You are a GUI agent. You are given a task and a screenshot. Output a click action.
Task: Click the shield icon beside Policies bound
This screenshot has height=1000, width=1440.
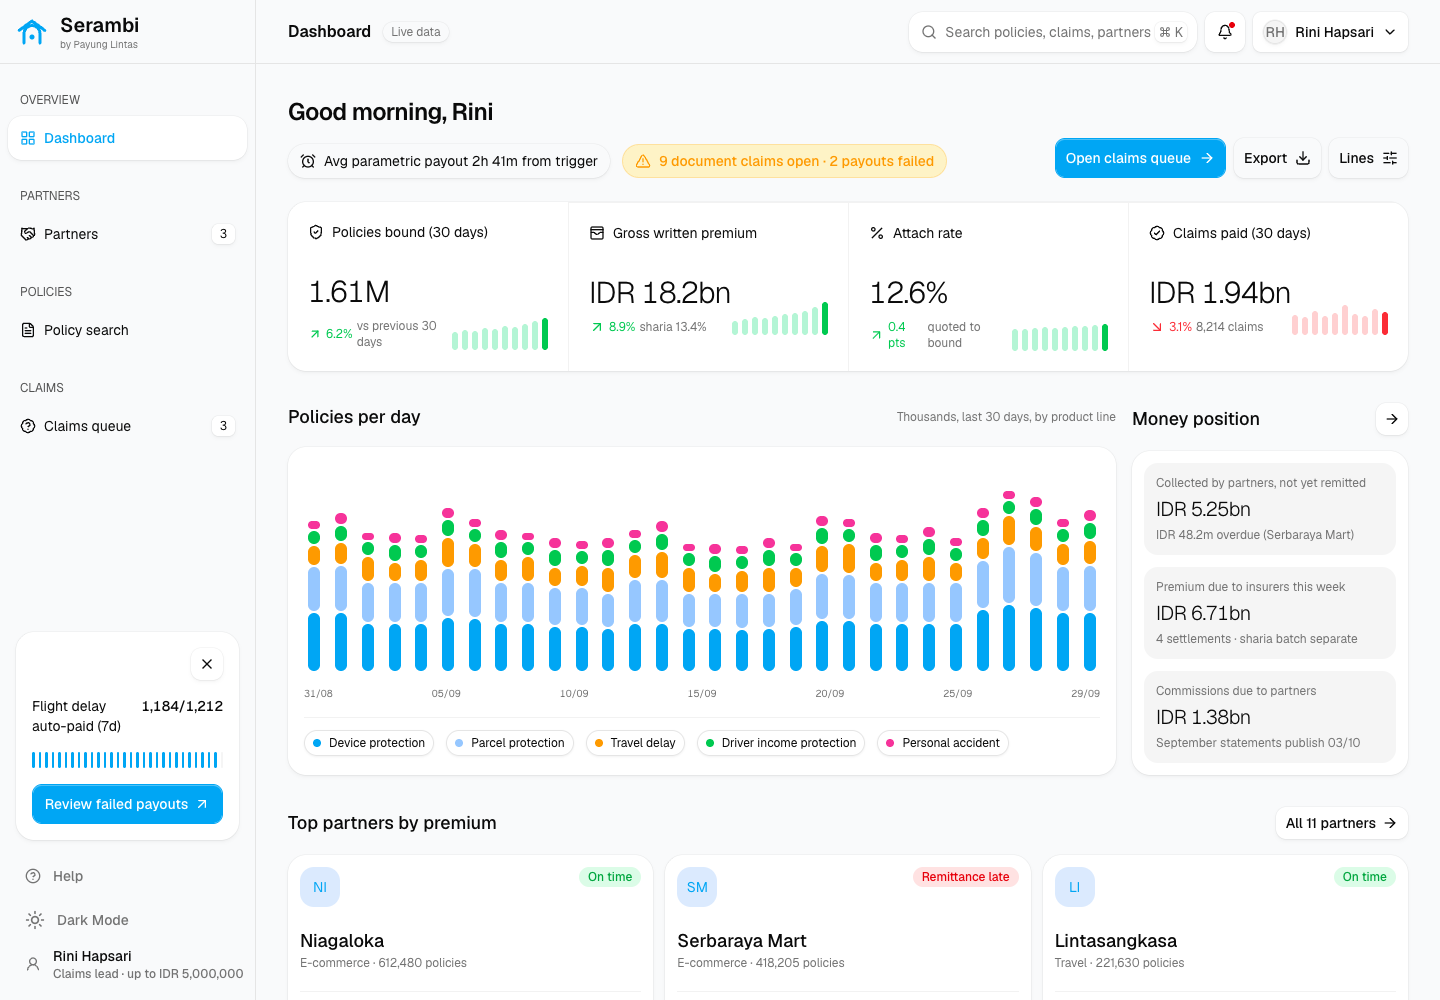316,232
